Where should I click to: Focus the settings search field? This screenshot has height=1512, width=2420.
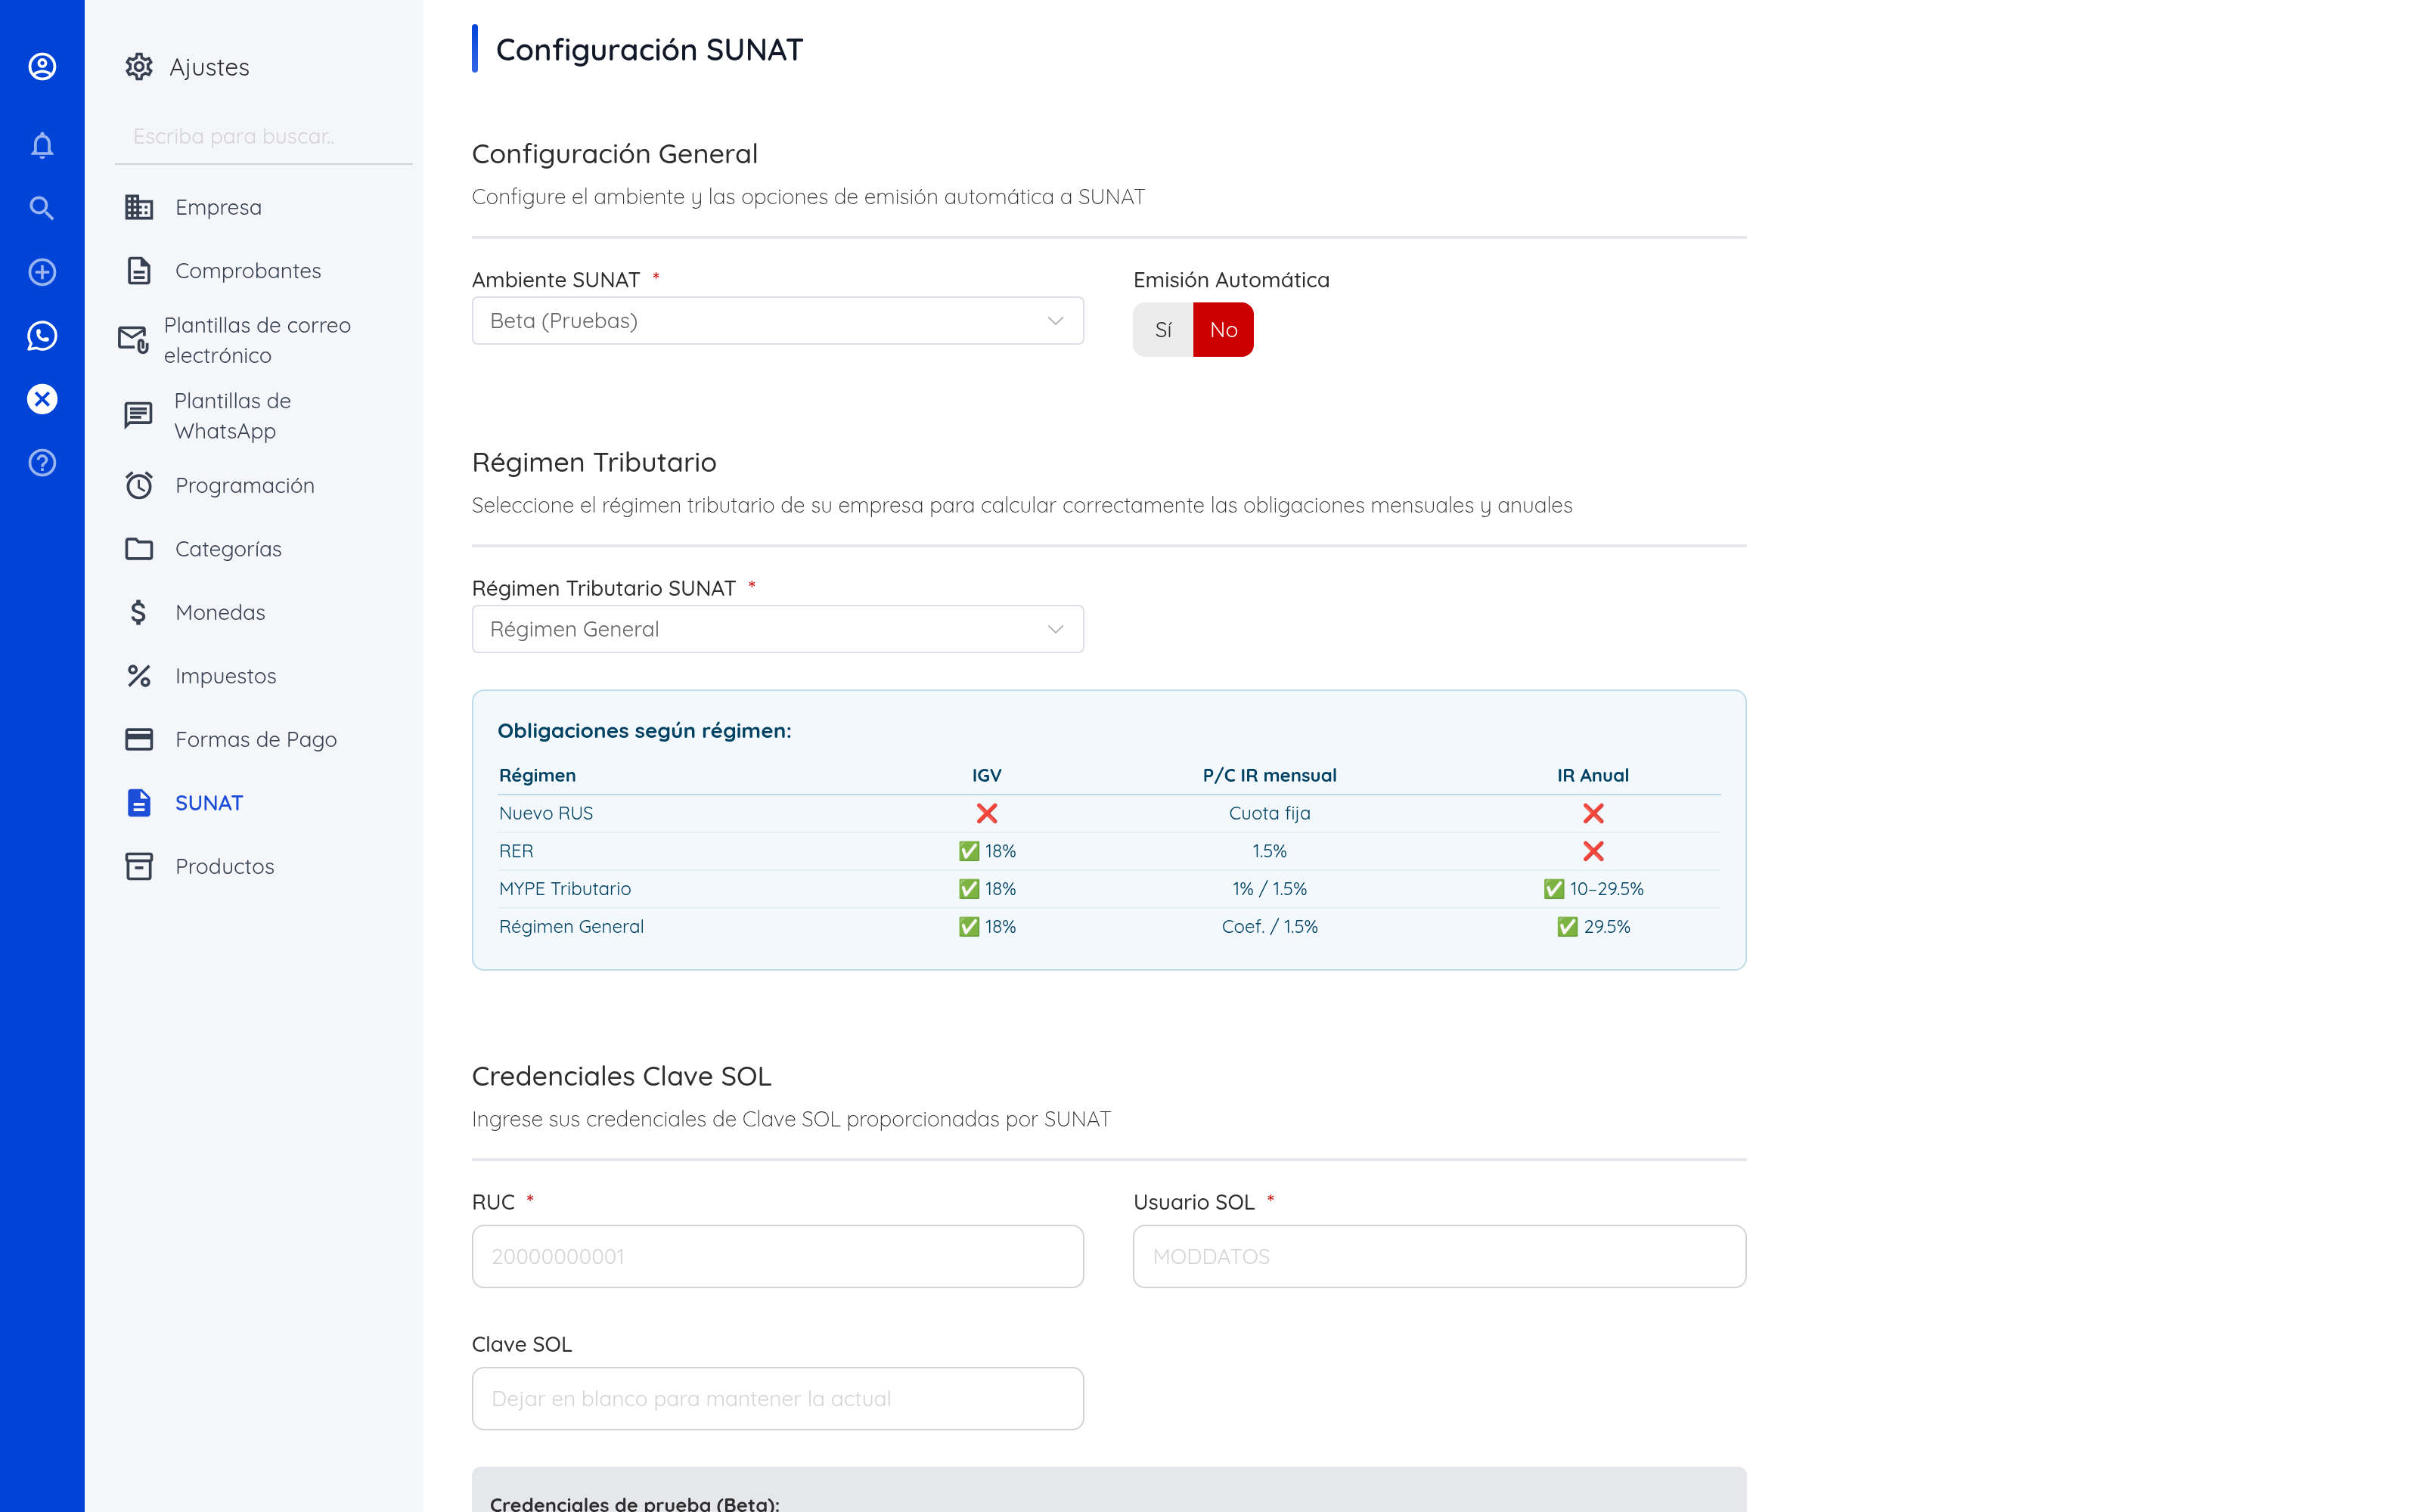click(264, 137)
